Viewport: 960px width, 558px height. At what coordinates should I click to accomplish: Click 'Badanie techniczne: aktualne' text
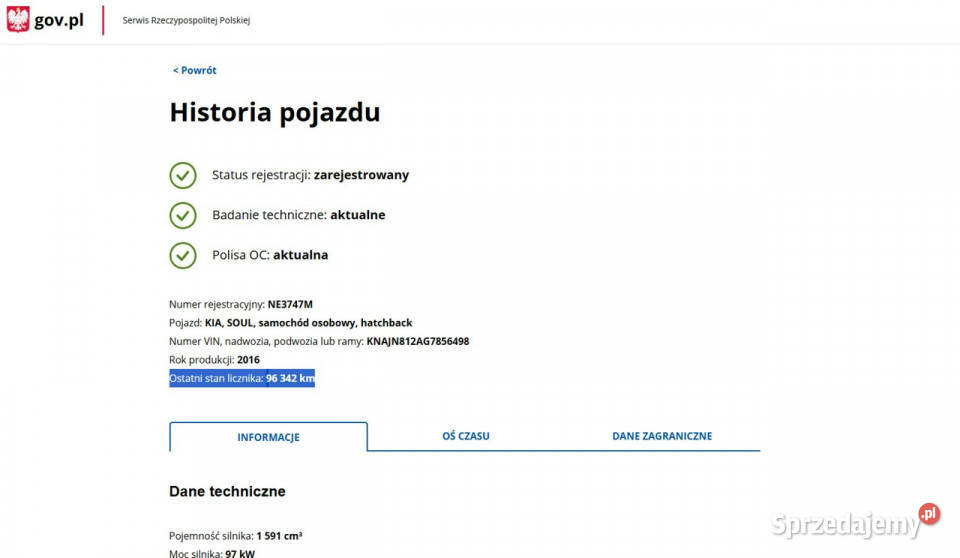[x=299, y=215]
